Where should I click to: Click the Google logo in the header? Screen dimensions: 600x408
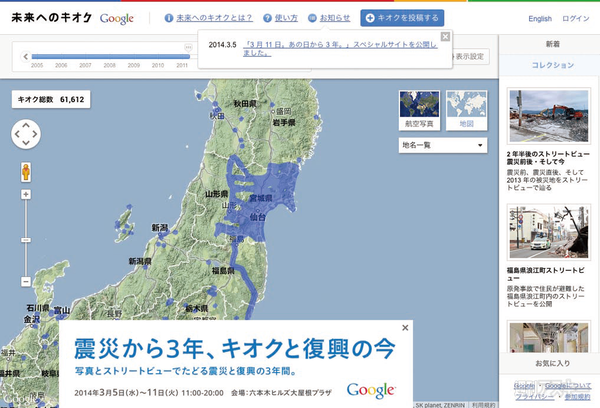(x=117, y=18)
